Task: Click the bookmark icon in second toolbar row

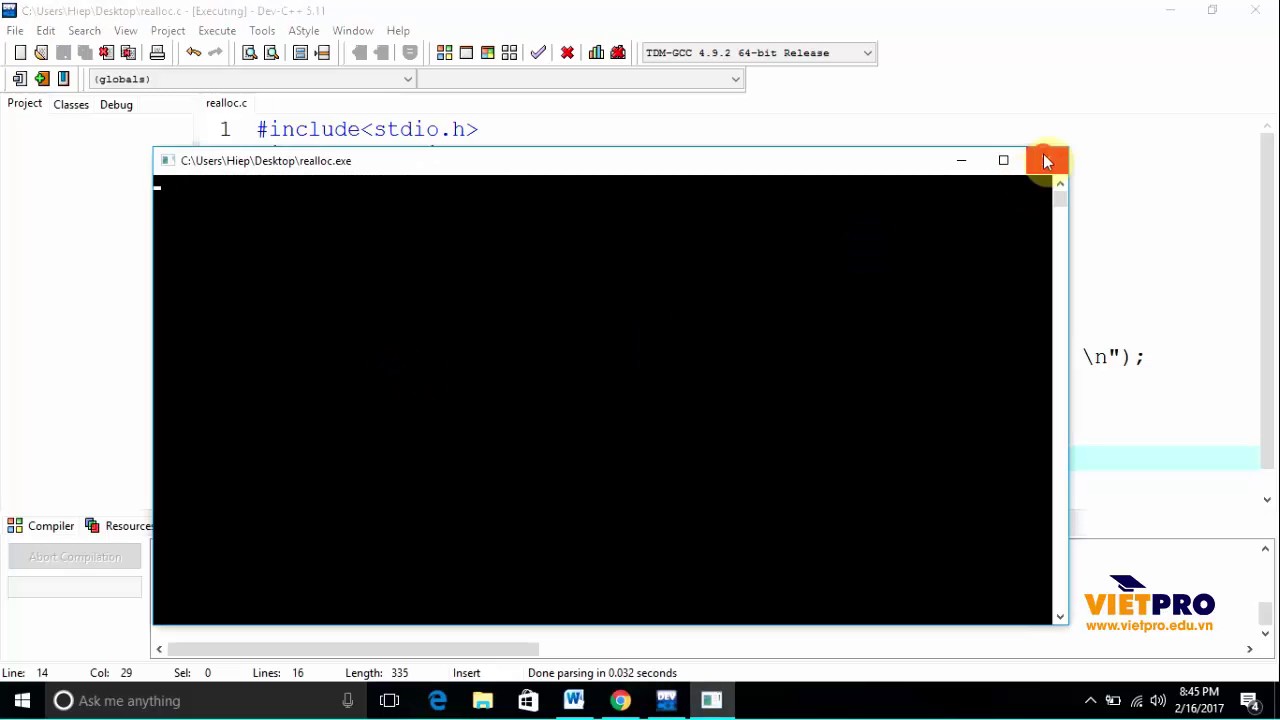Action: pos(63,79)
